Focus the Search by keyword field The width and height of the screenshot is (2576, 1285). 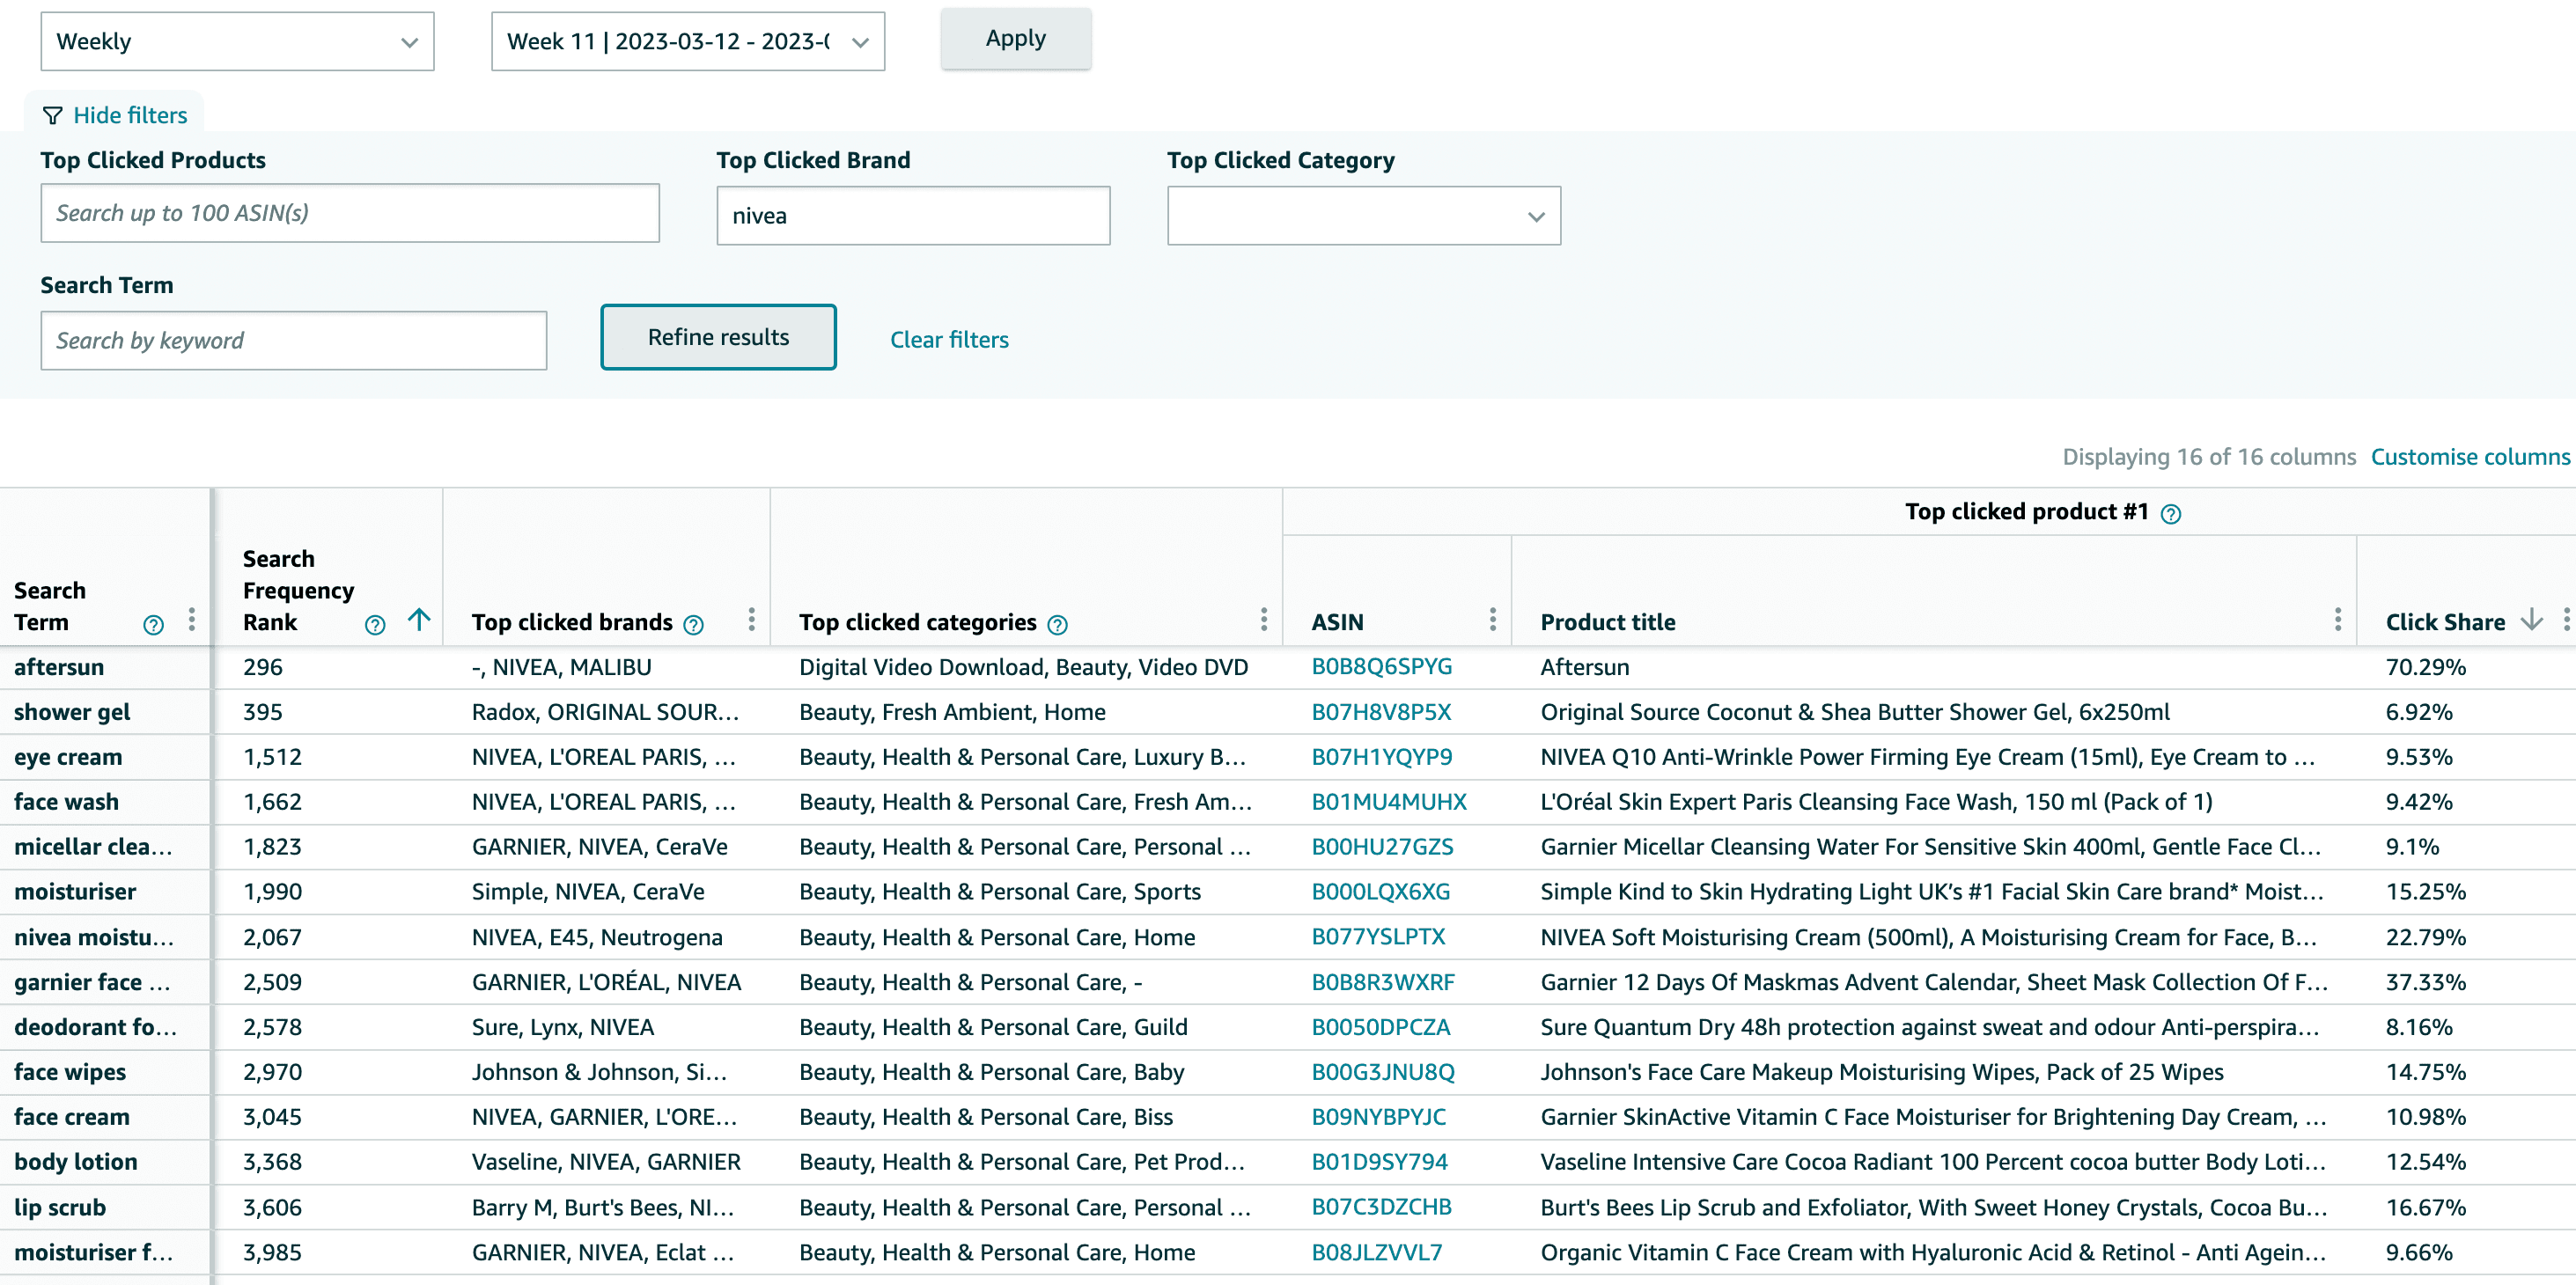point(293,341)
